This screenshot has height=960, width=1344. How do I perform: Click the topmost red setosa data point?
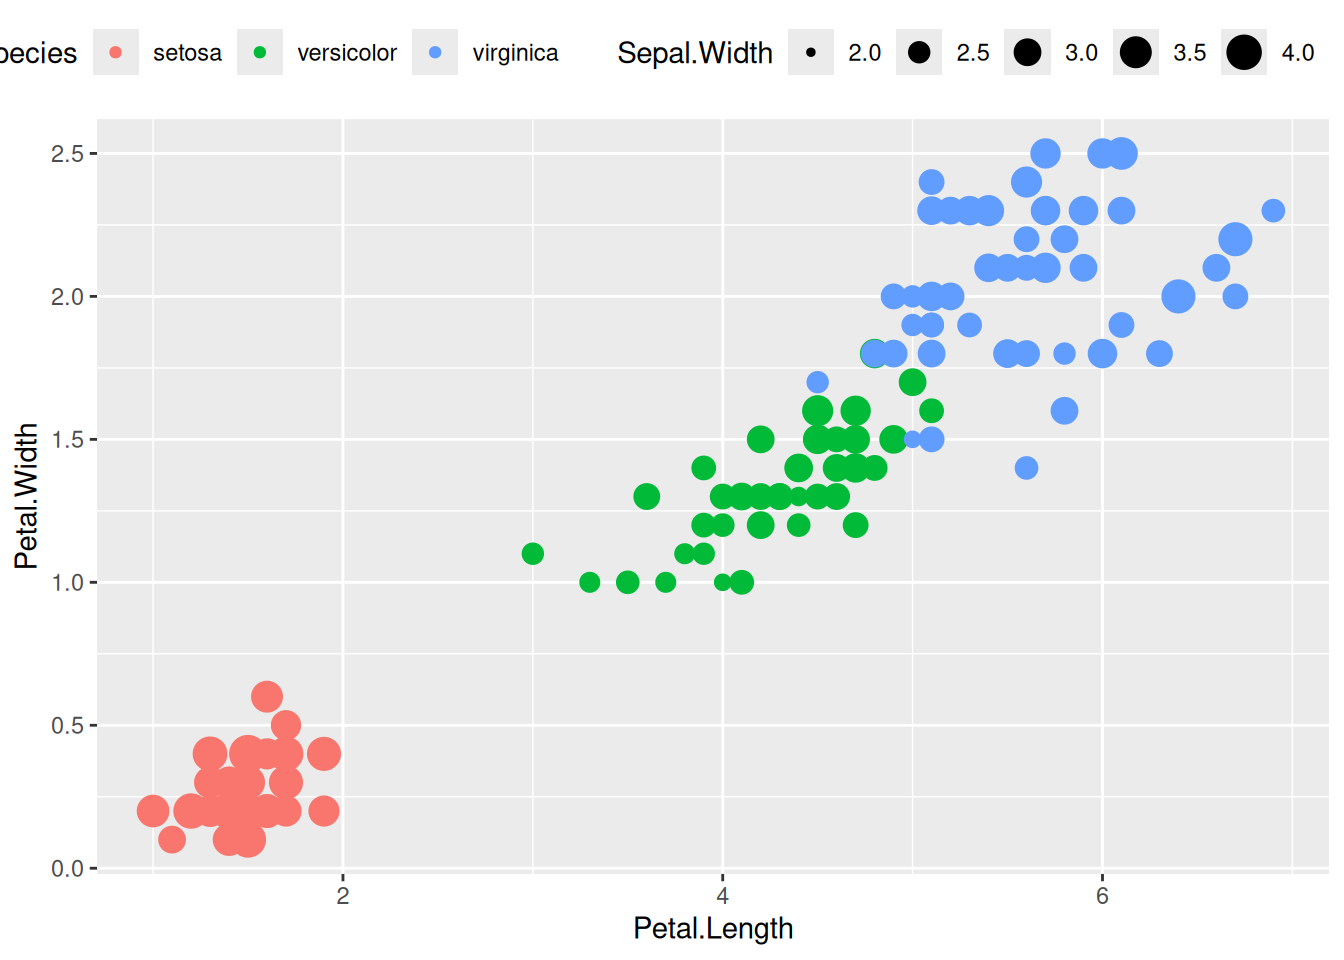267,696
